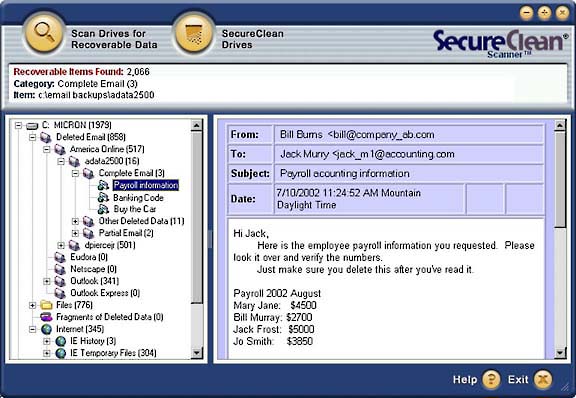The height and width of the screenshot is (398, 576).
Task: Click the Partial Email folder icon
Action: point(89,233)
